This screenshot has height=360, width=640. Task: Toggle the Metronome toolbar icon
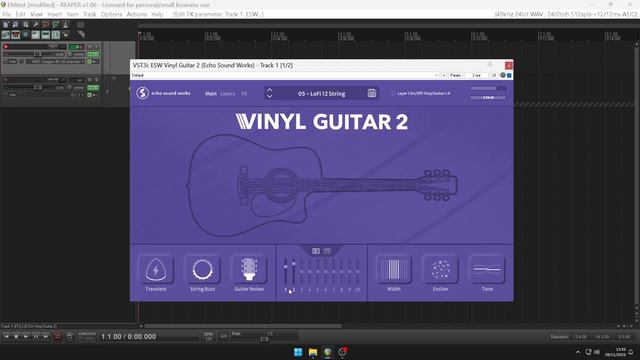pos(65,25)
